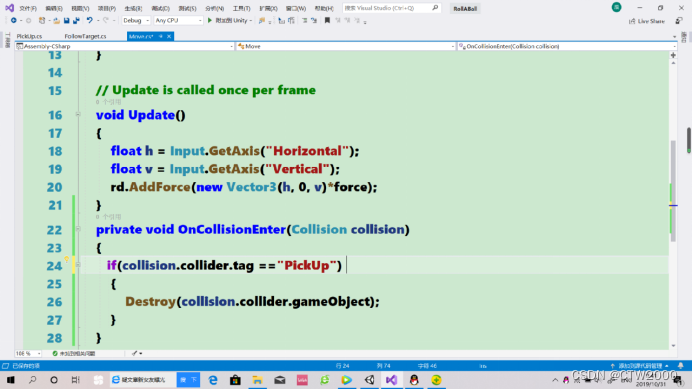The width and height of the screenshot is (693, 390).
Task: Collapse the if block at line 24
Action: pyautogui.click(x=78, y=265)
